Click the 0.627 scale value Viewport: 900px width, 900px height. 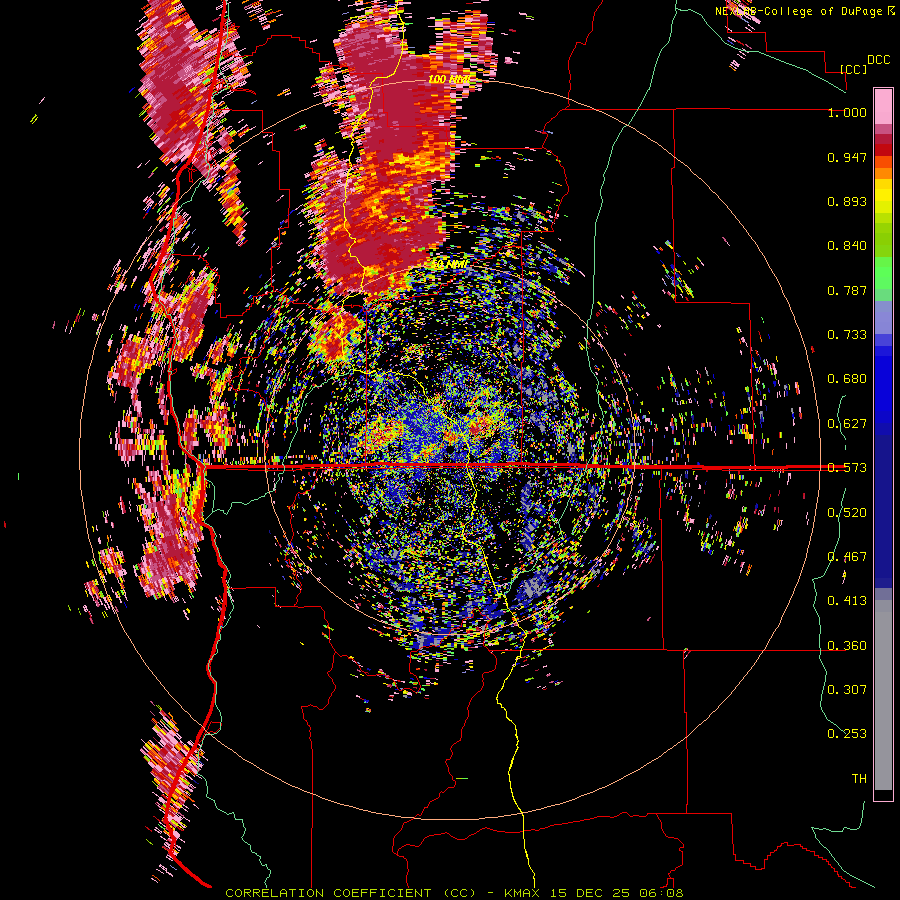pos(847,424)
